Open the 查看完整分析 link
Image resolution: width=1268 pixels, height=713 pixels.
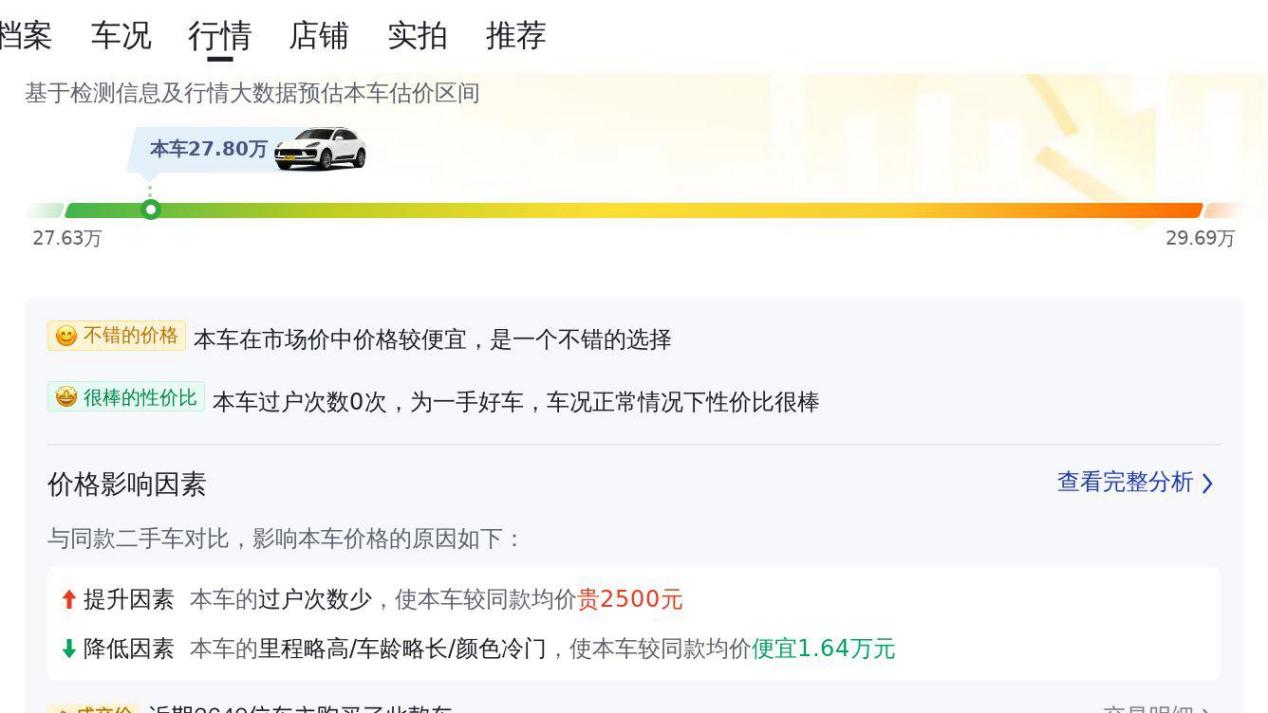[x=1135, y=483]
